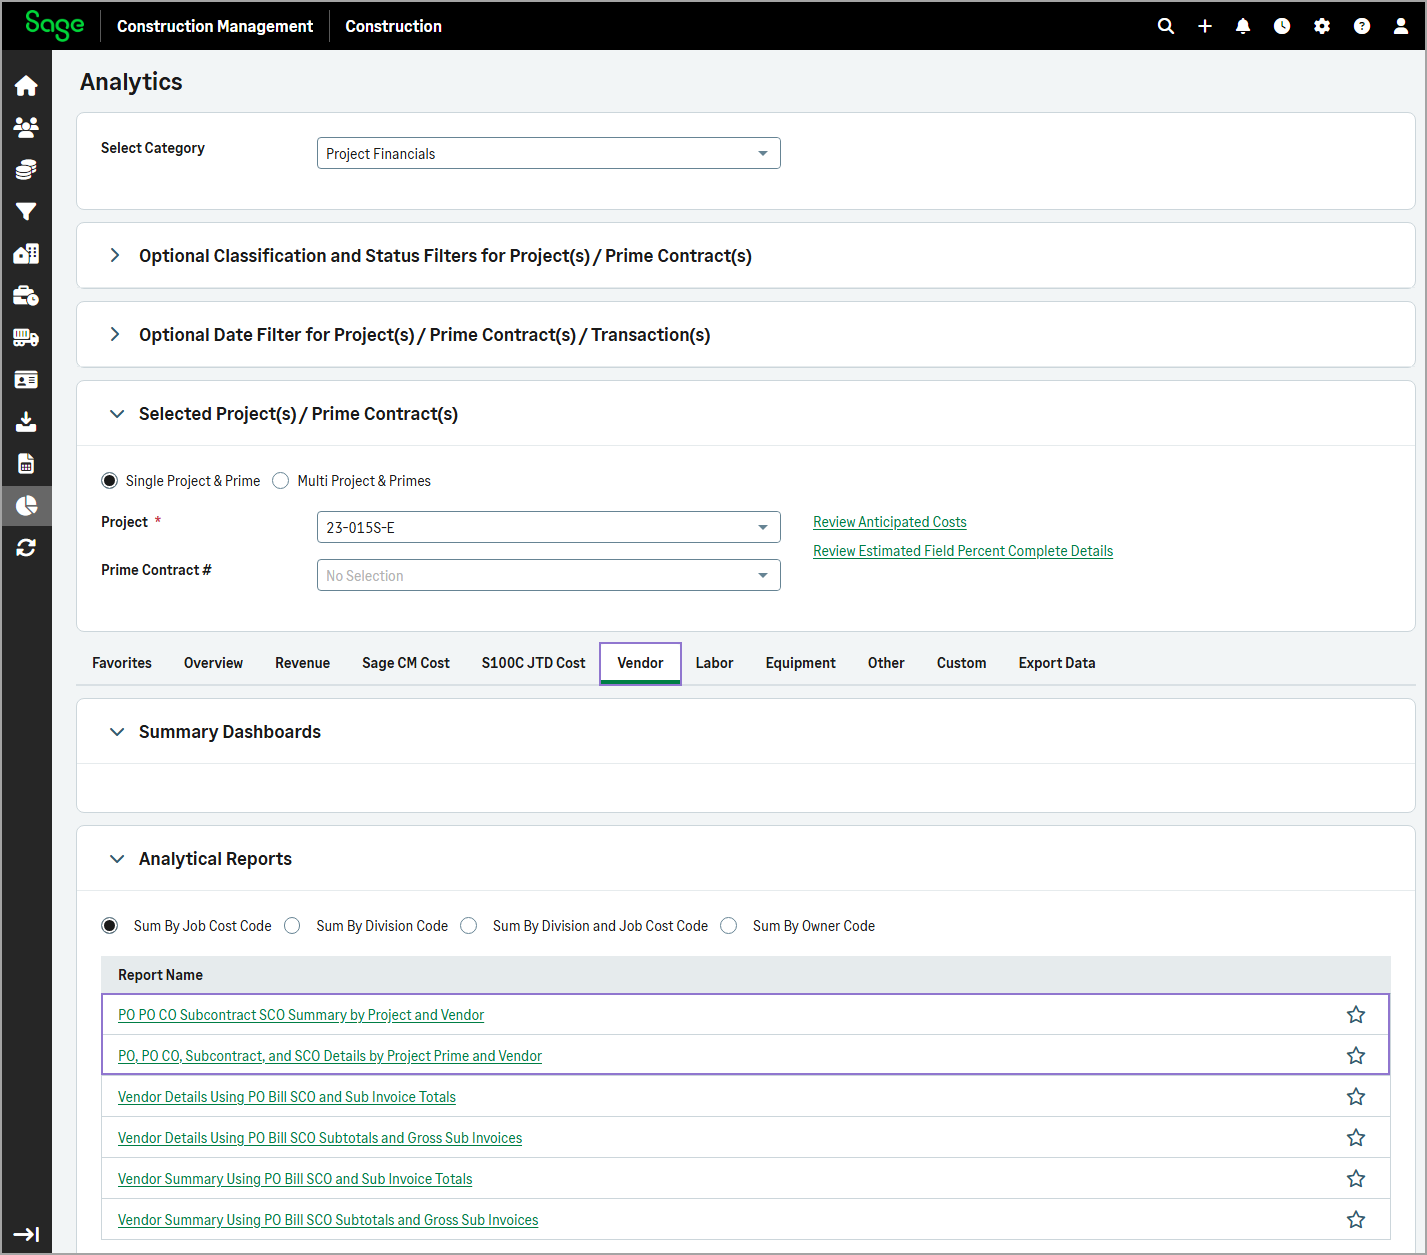Open notifications bell icon
Viewport: 1427px width, 1255px height.
point(1243,26)
